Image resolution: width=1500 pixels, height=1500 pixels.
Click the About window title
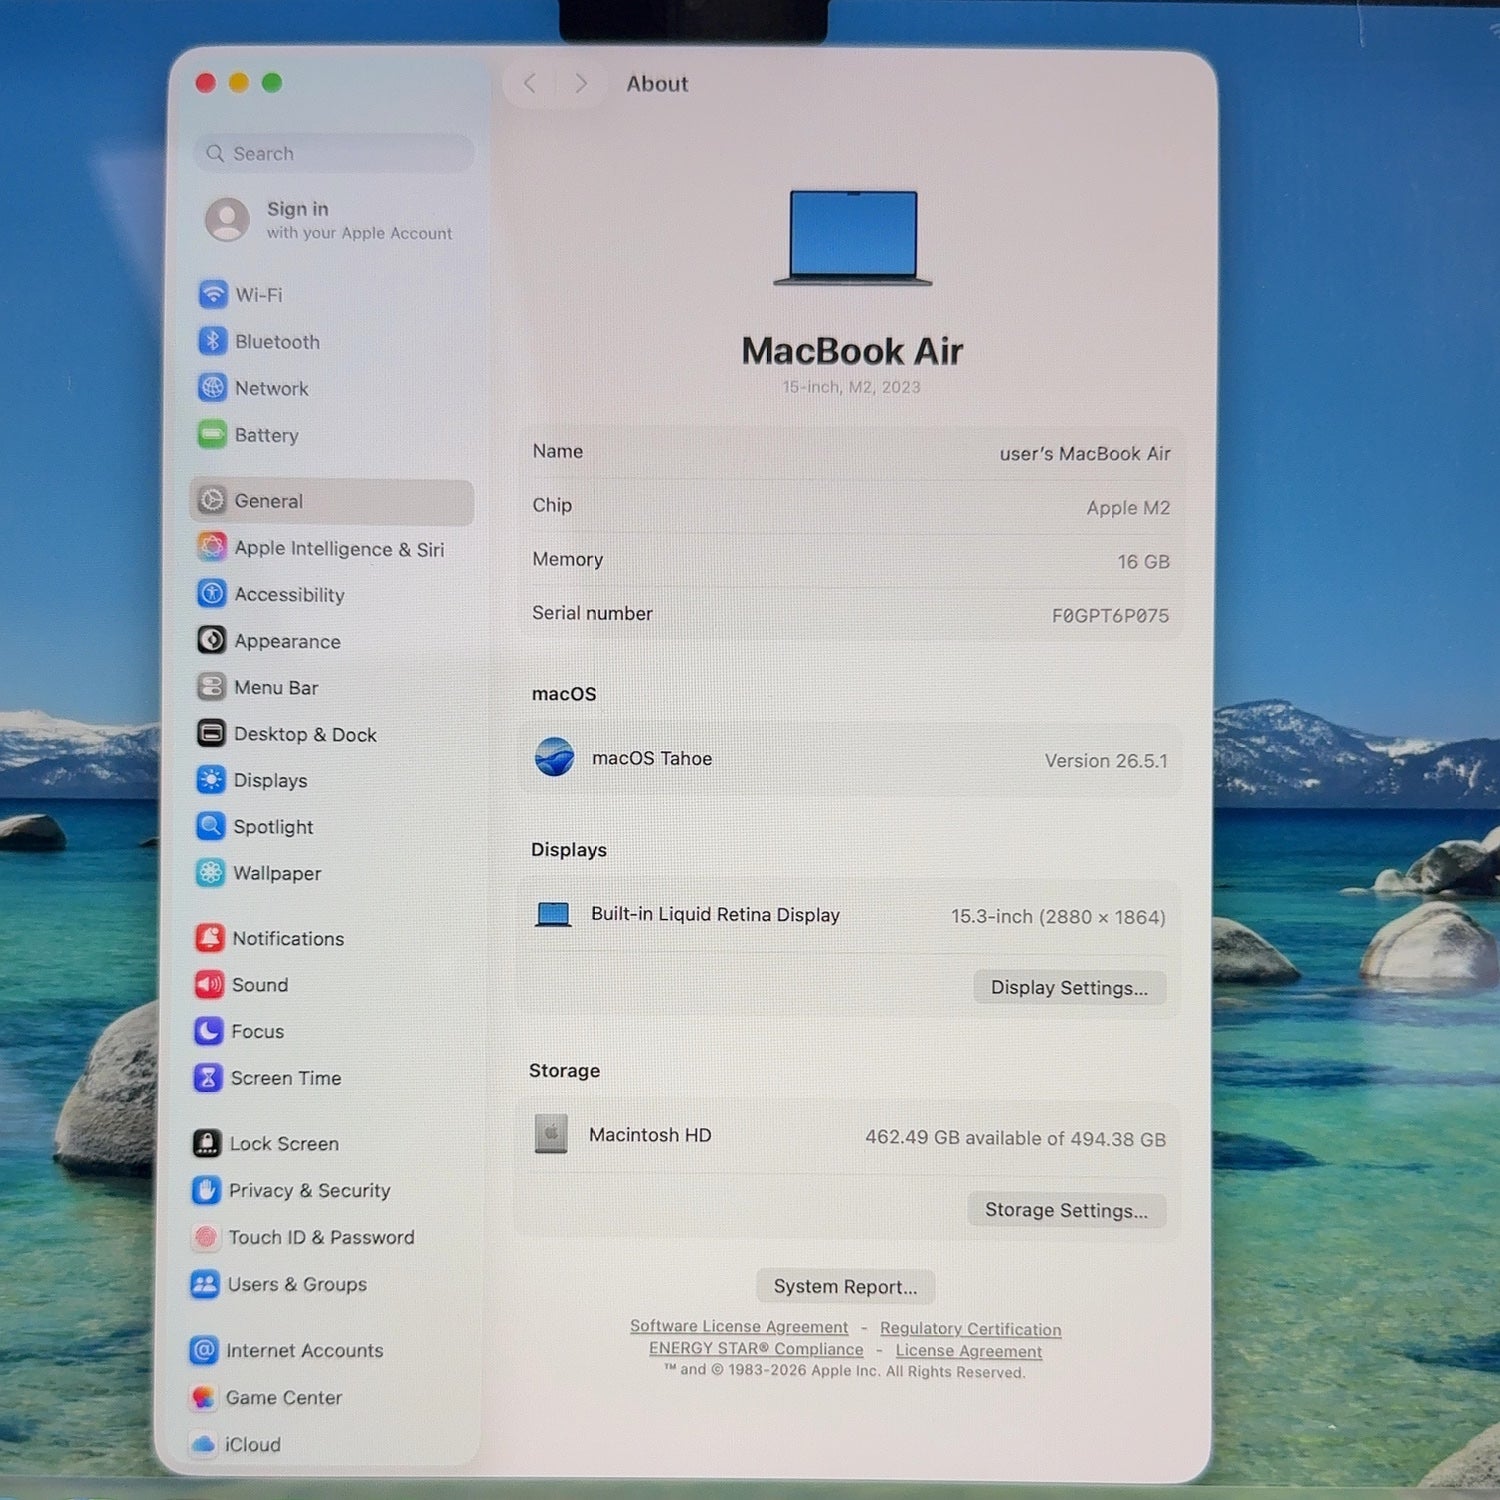[657, 84]
